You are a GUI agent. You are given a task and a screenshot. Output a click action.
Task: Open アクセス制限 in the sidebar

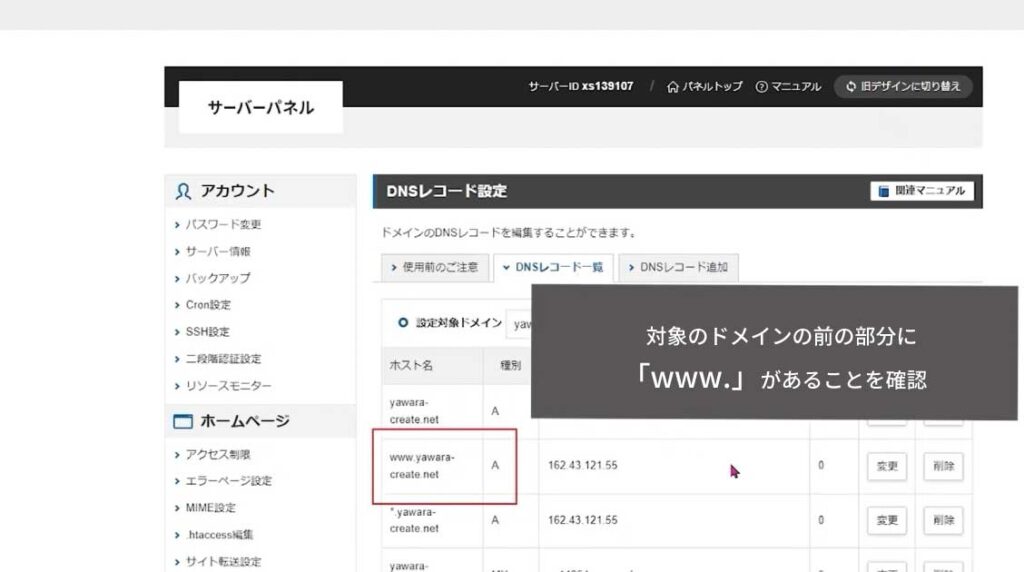217,454
